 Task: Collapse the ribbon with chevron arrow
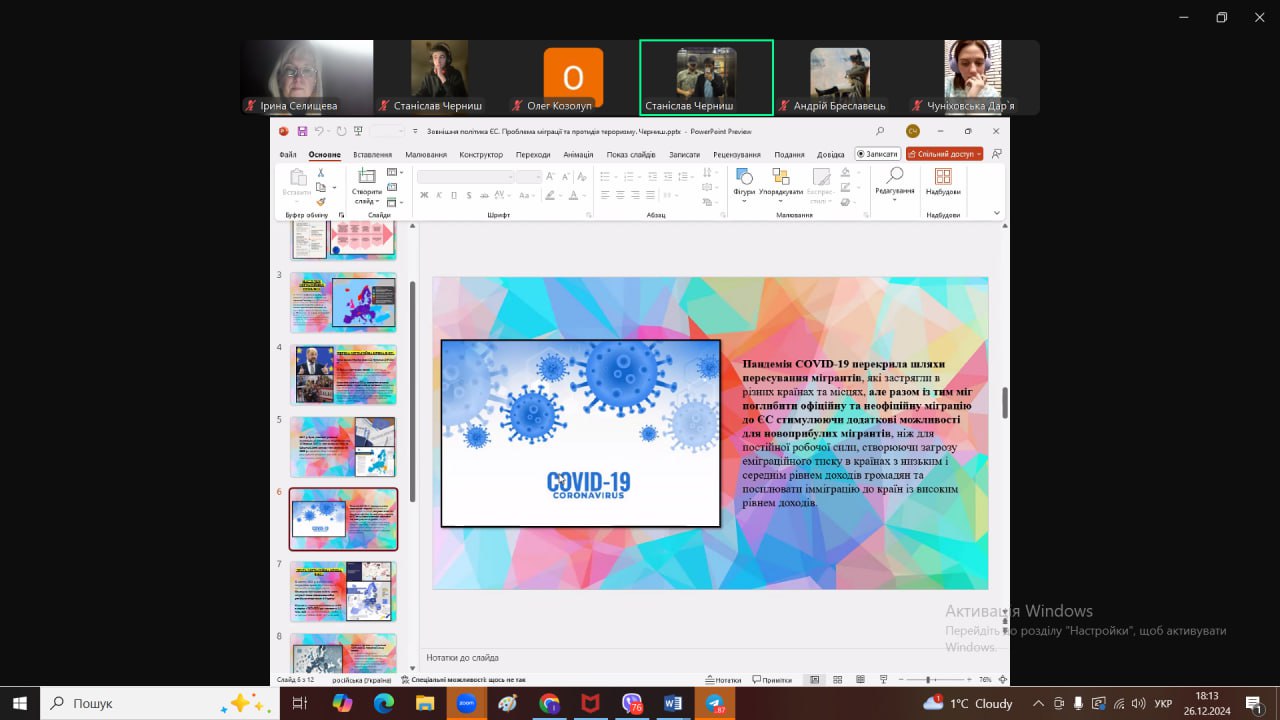click(997, 212)
